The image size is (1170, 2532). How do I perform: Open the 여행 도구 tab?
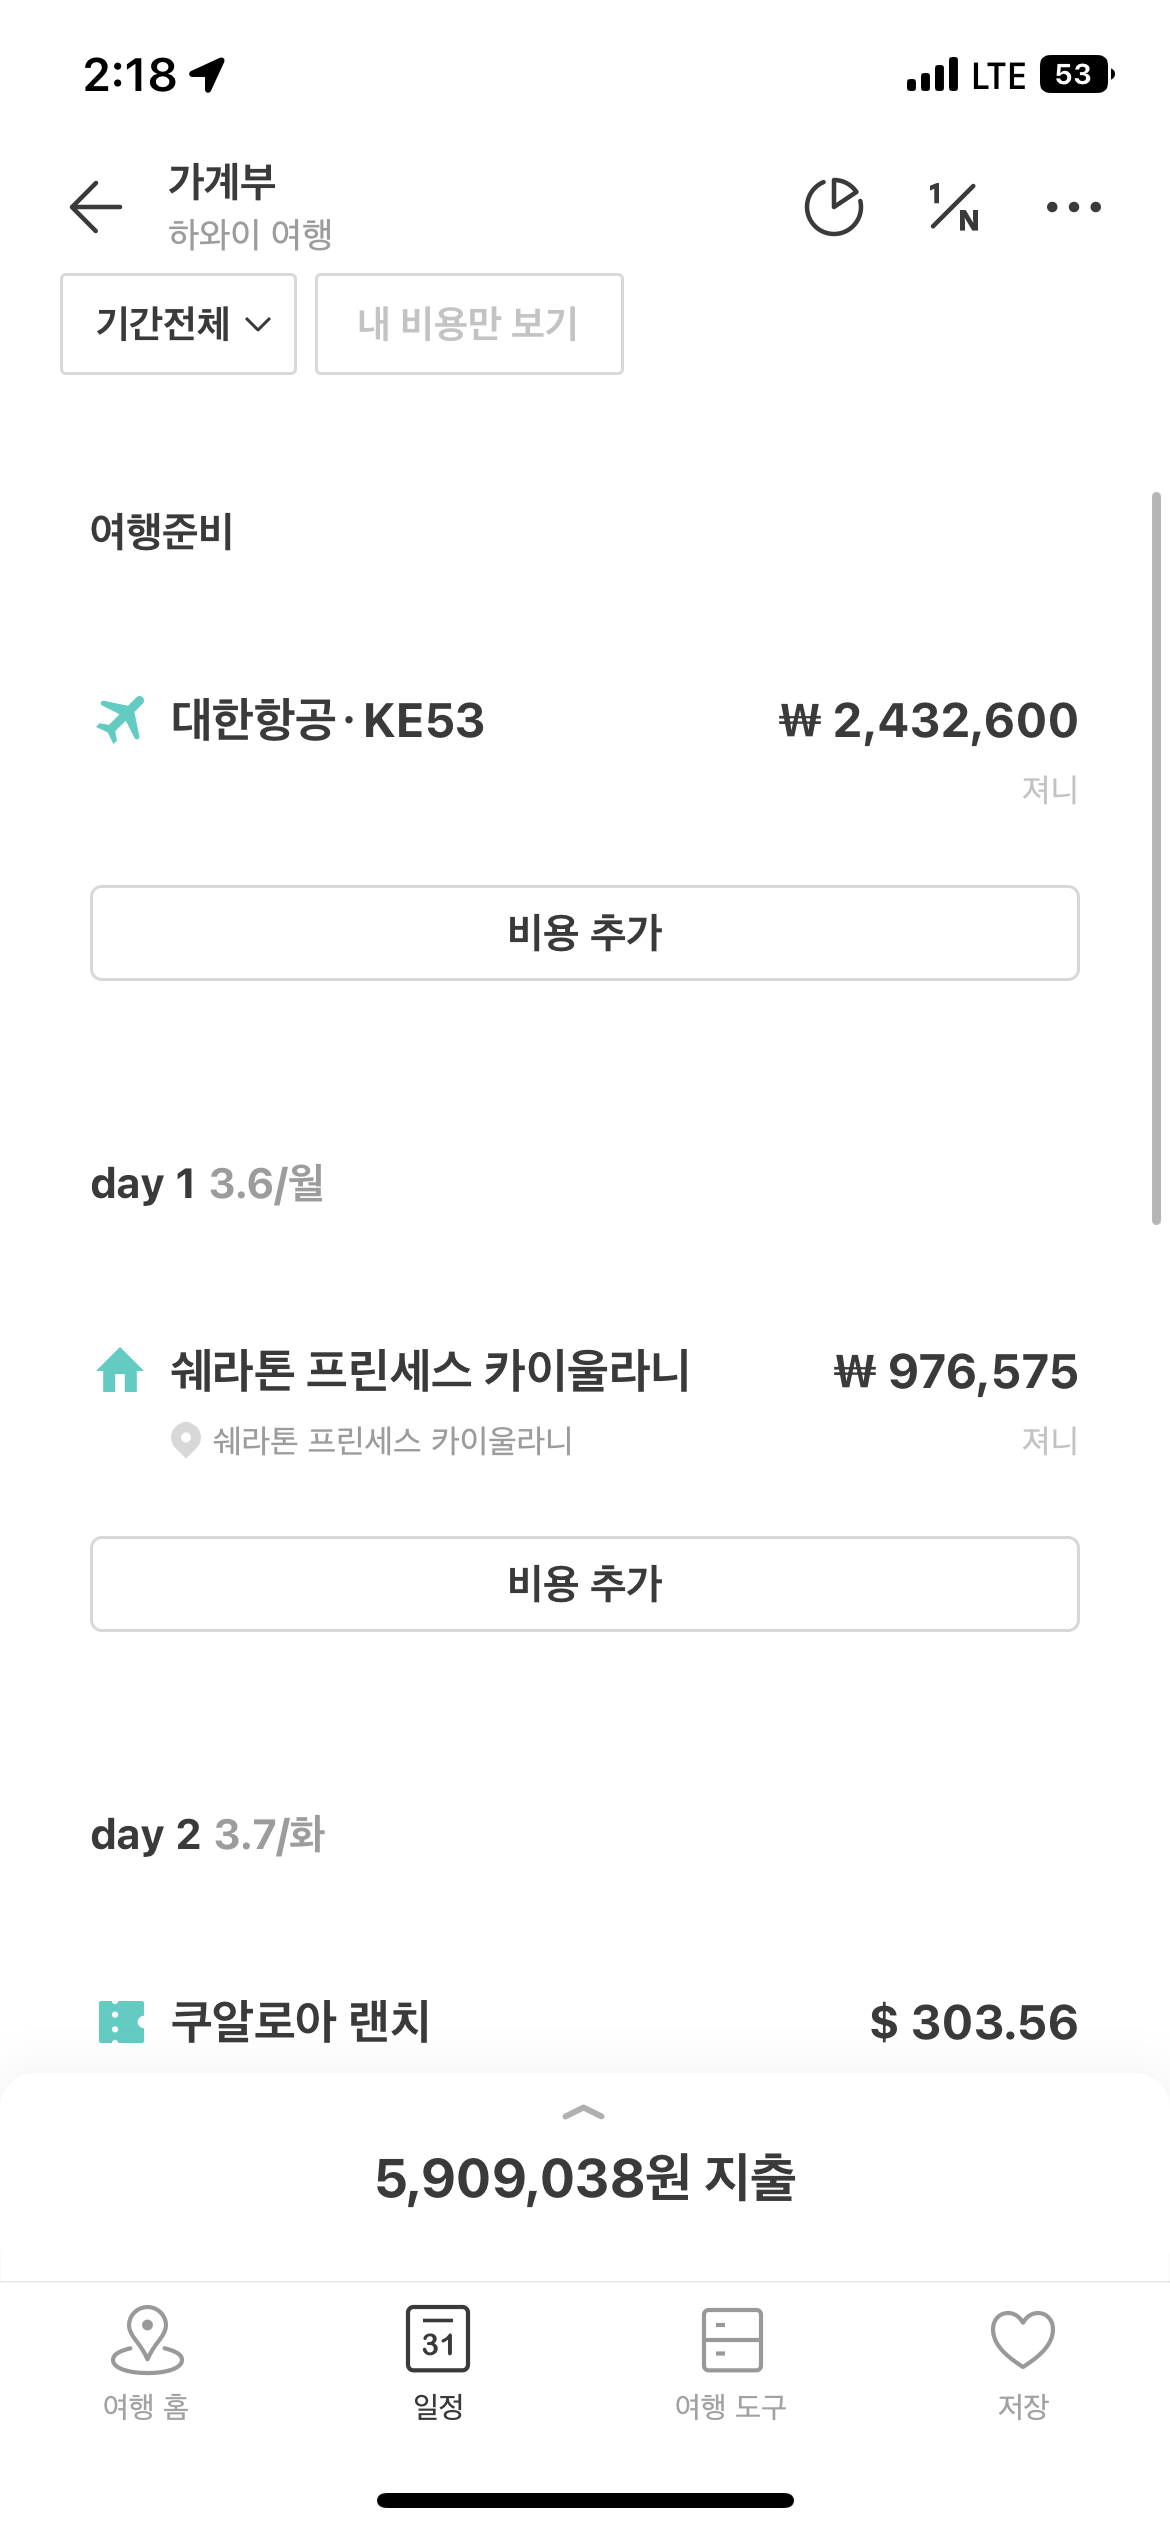pos(731,2363)
